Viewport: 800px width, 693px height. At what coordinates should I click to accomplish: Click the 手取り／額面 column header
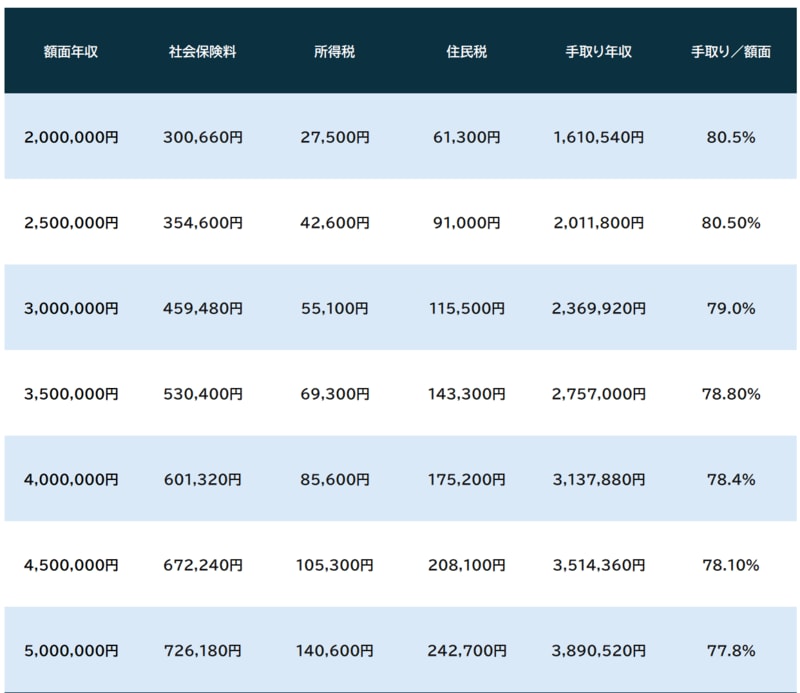731,51
